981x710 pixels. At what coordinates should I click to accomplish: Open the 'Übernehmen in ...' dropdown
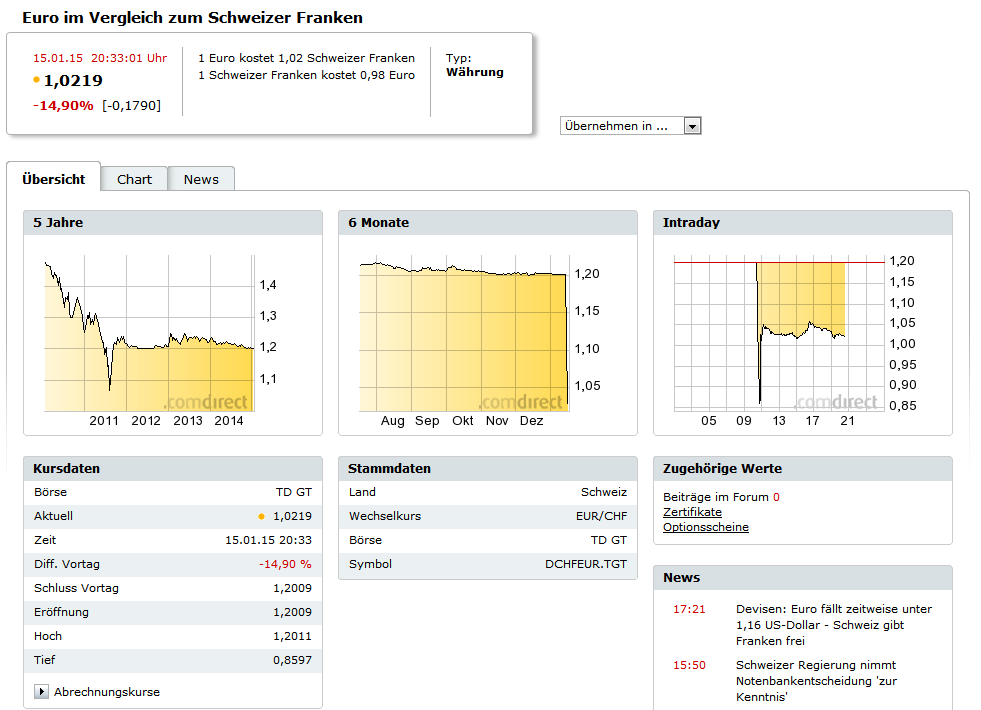pos(621,126)
